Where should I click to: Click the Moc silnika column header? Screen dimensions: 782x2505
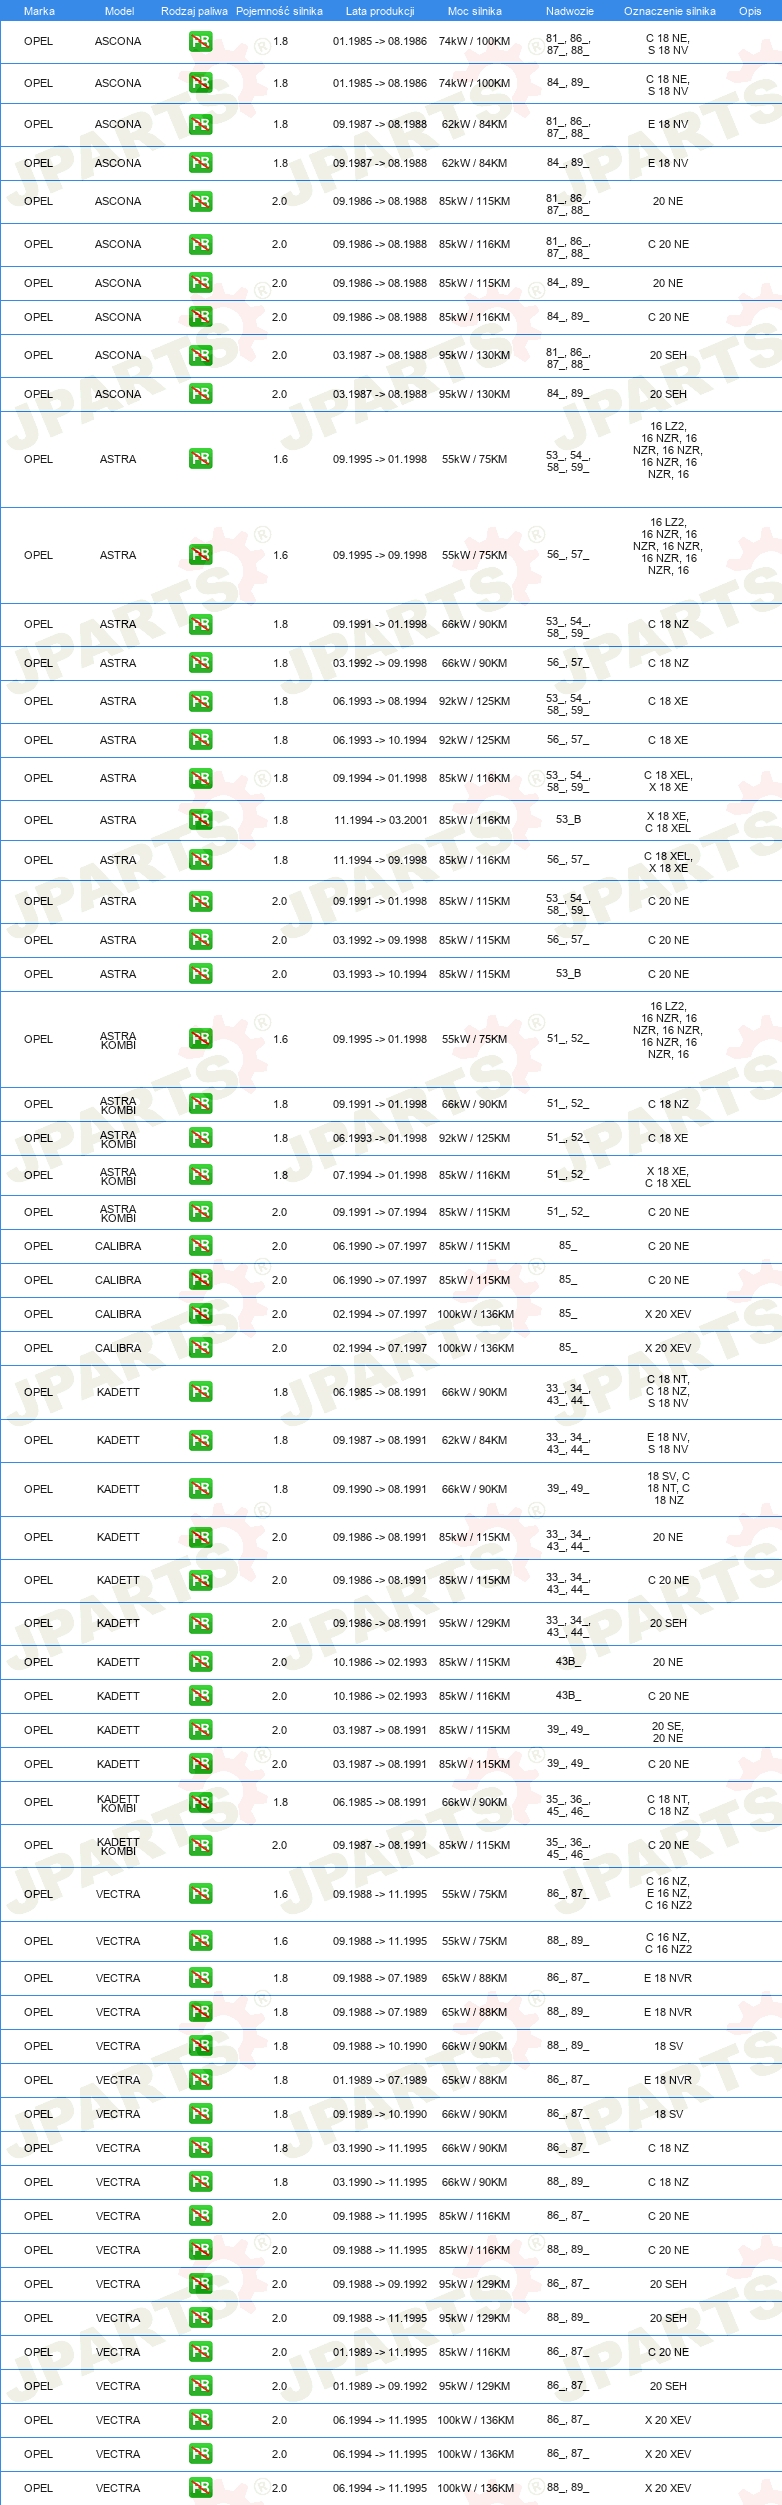[475, 11]
